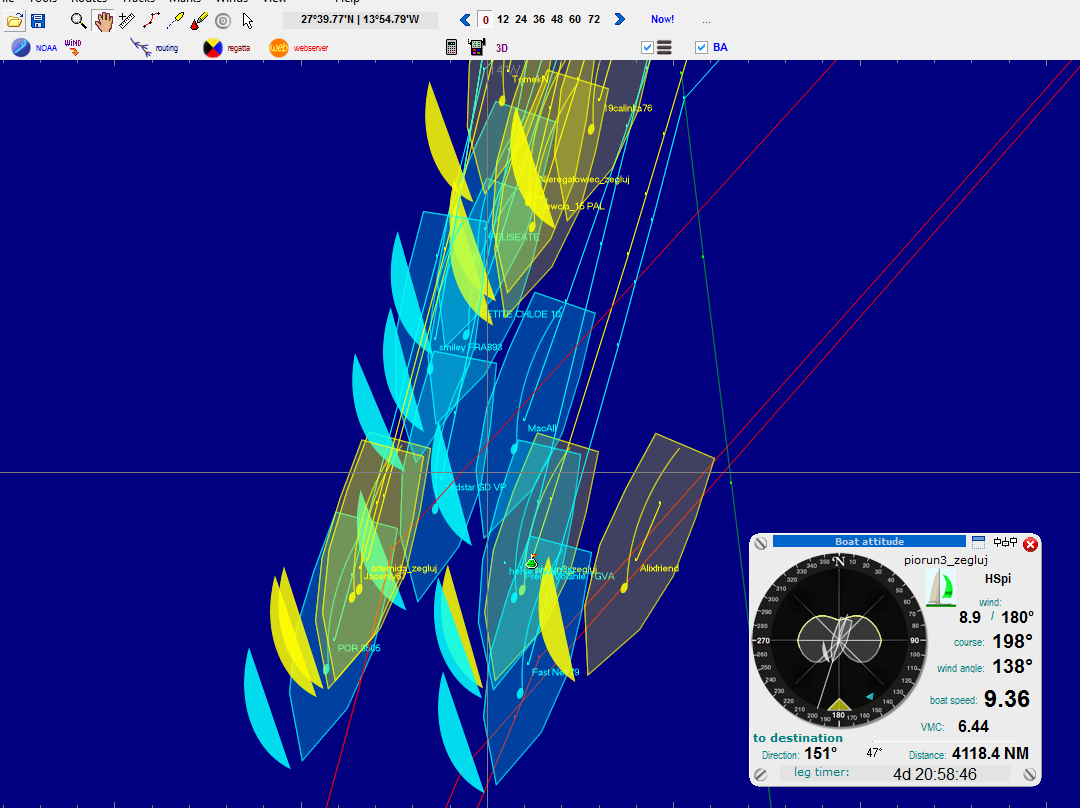Click the VMC value 6.44
The image size is (1080, 808).
click(x=973, y=727)
